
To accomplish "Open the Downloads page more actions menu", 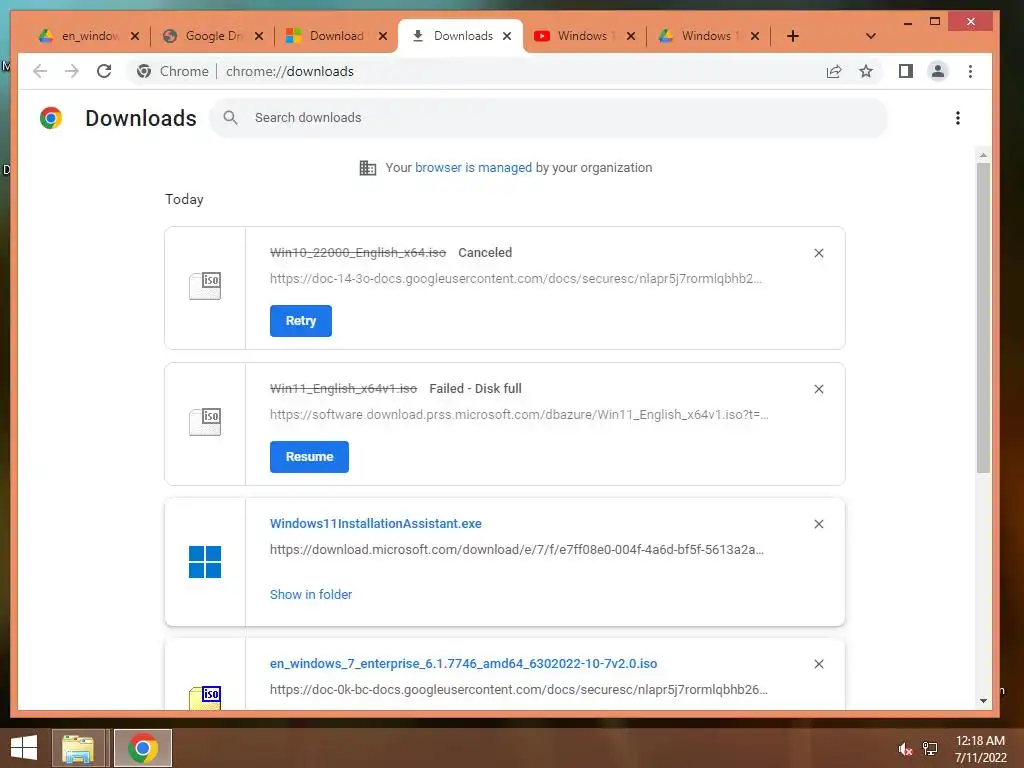I will [x=957, y=118].
